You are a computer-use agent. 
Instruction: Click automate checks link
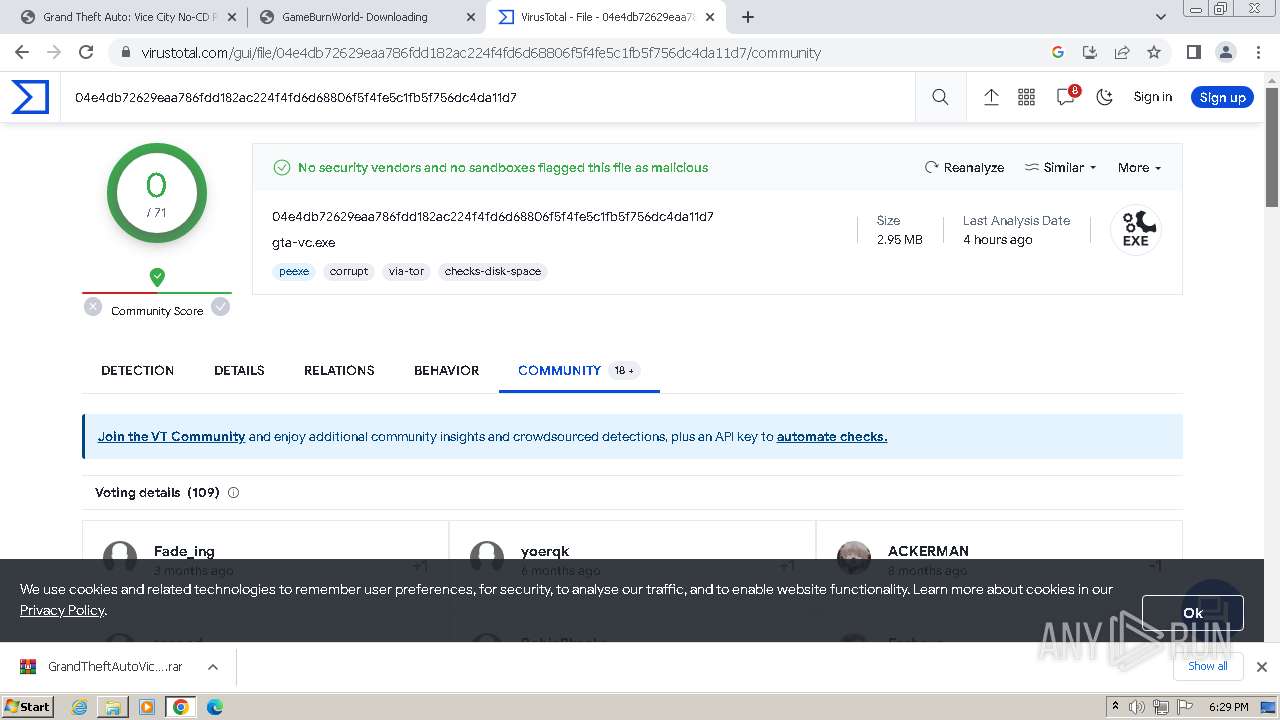coord(832,436)
